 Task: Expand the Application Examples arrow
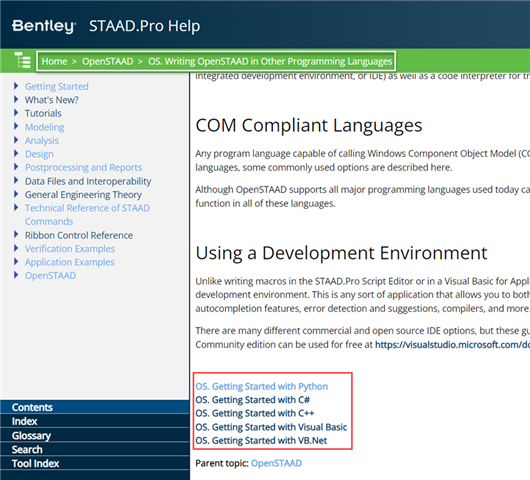(16, 262)
